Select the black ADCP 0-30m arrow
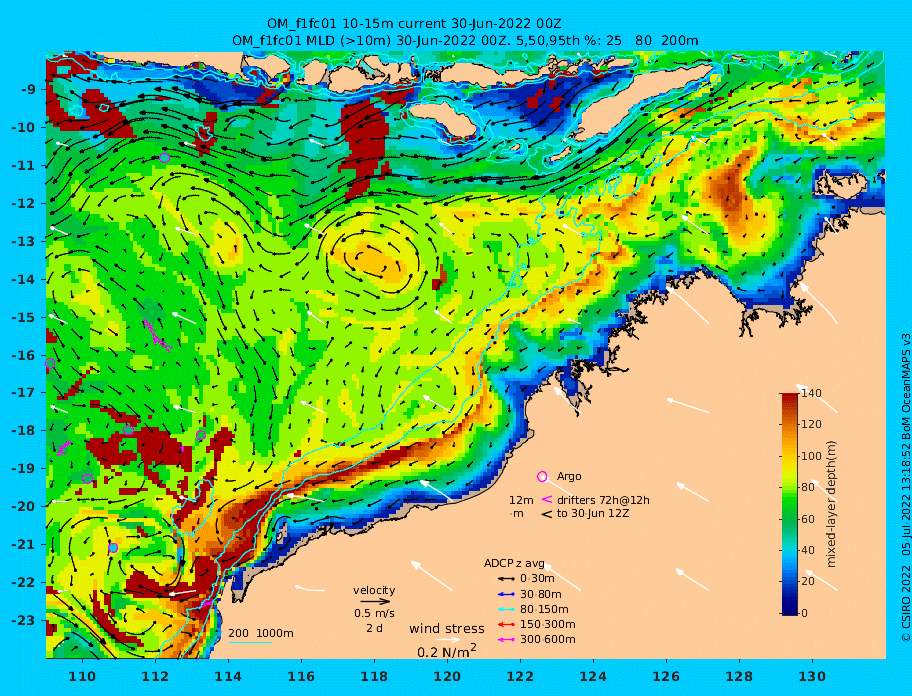Image resolution: width=912 pixels, height=696 pixels. pyautogui.click(x=506, y=579)
